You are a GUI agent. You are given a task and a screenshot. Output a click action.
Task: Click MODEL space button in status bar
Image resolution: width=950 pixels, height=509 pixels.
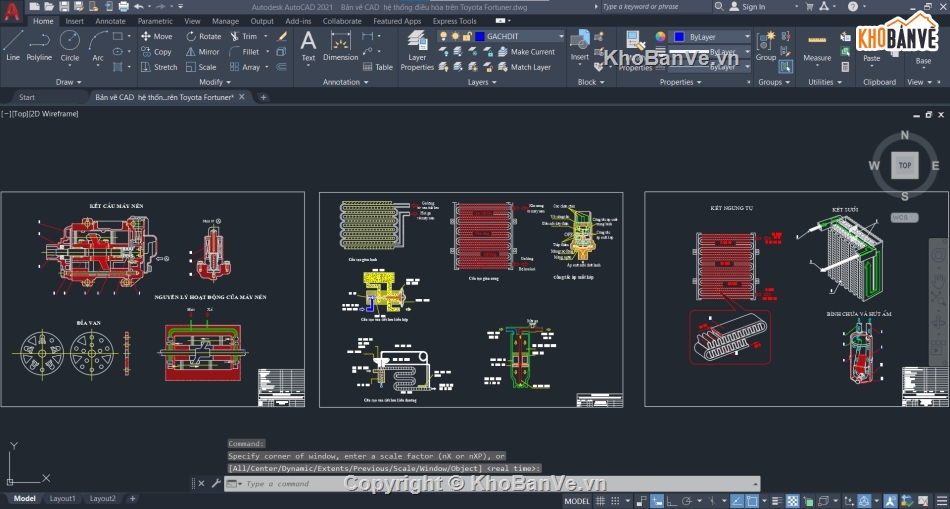click(x=577, y=501)
